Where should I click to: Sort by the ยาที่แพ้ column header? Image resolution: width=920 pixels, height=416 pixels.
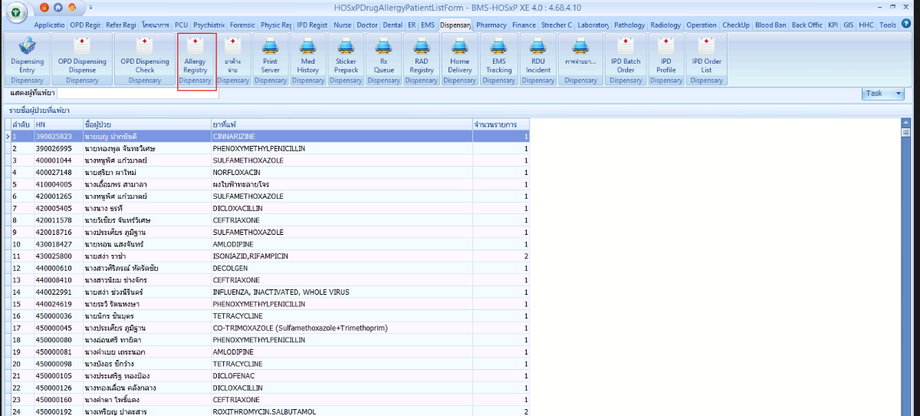point(341,124)
